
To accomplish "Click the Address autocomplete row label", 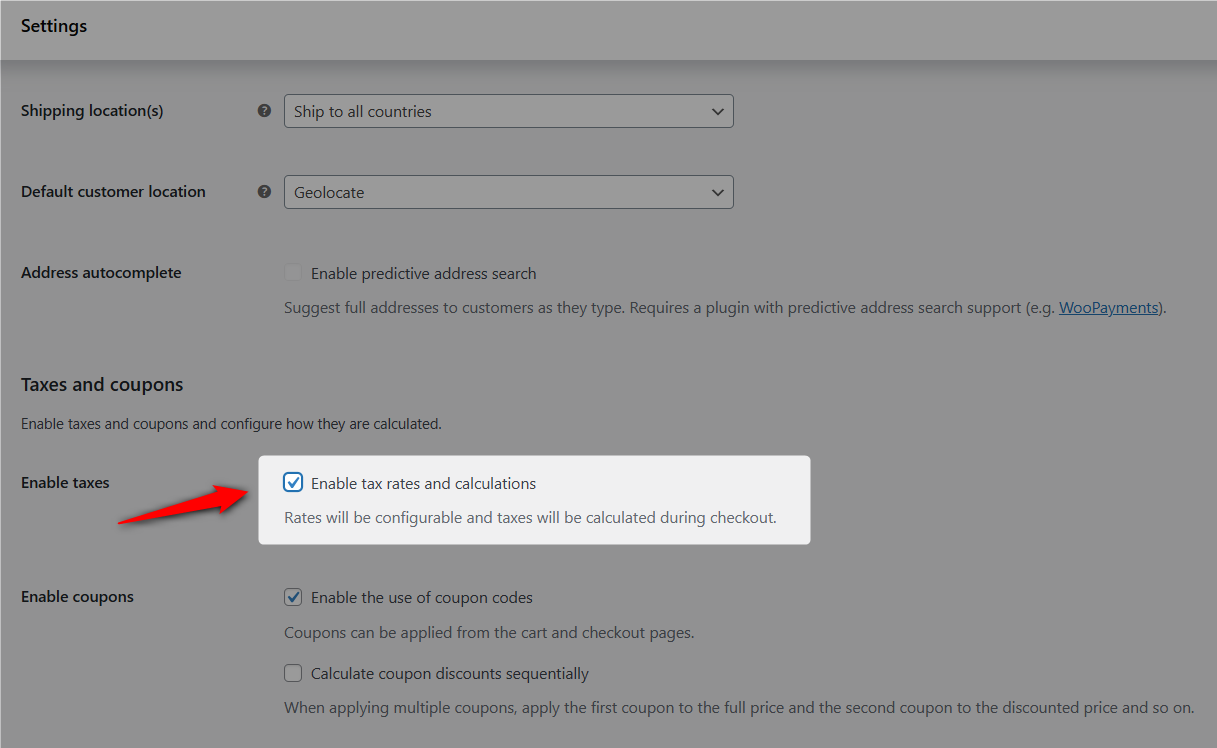I will point(101,272).
